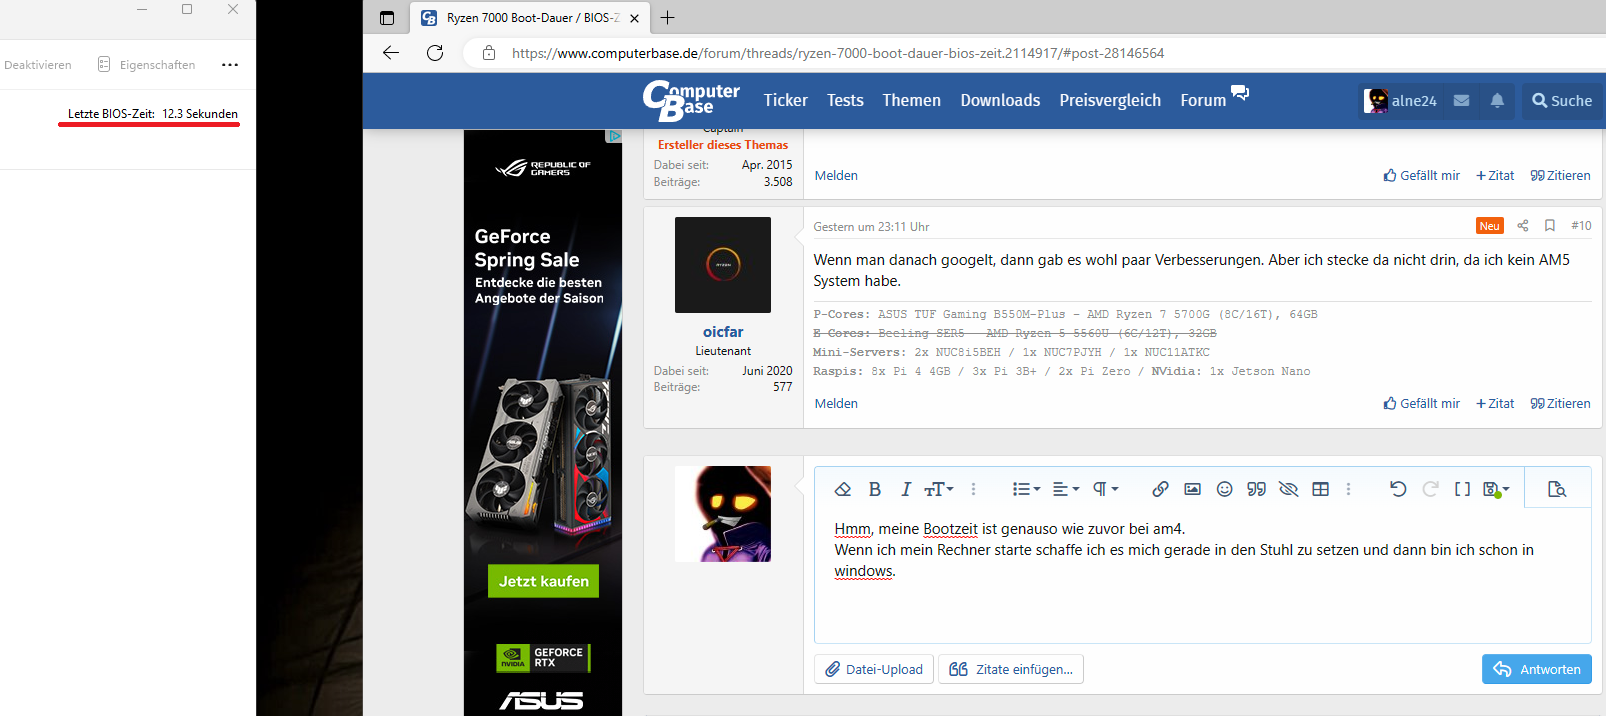Insert a quote block in editor
The height and width of the screenshot is (716, 1606).
point(1256,489)
